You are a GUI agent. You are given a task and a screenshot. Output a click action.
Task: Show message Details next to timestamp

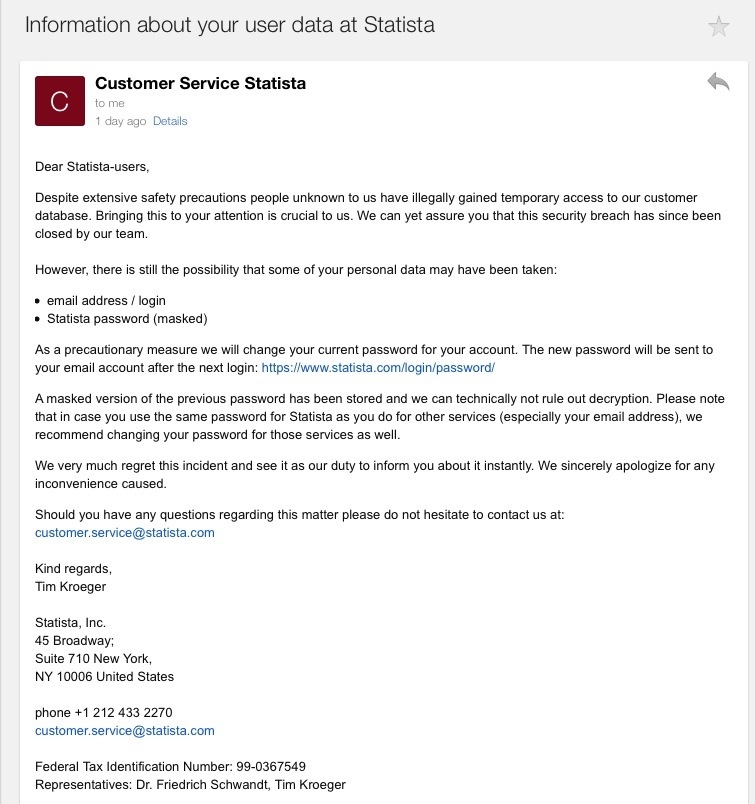[x=170, y=121]
